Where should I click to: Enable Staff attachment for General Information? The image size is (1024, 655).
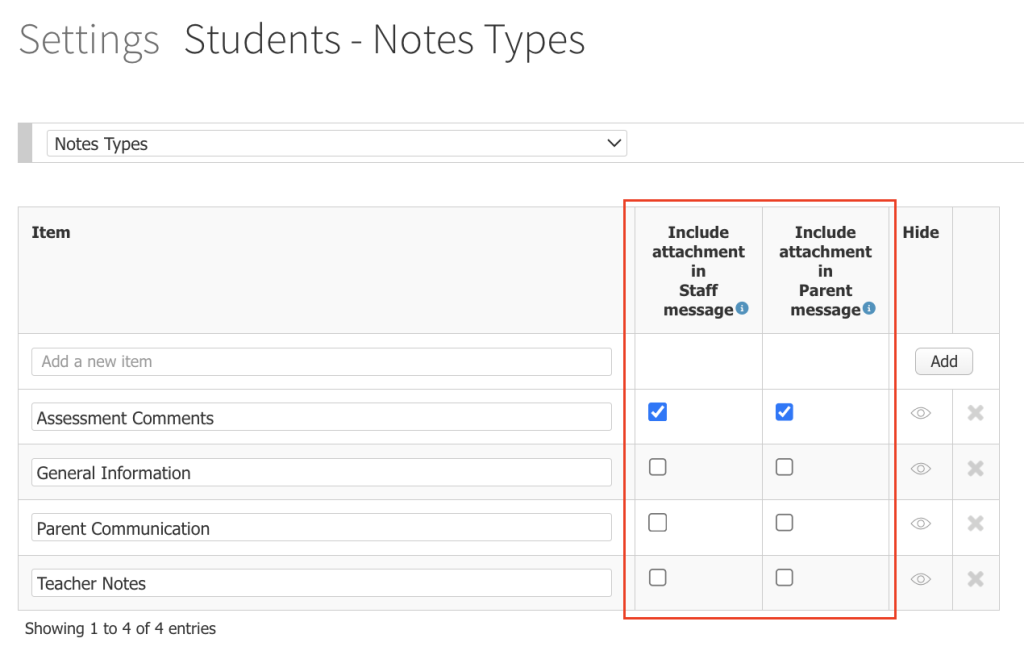pos(658,467)
